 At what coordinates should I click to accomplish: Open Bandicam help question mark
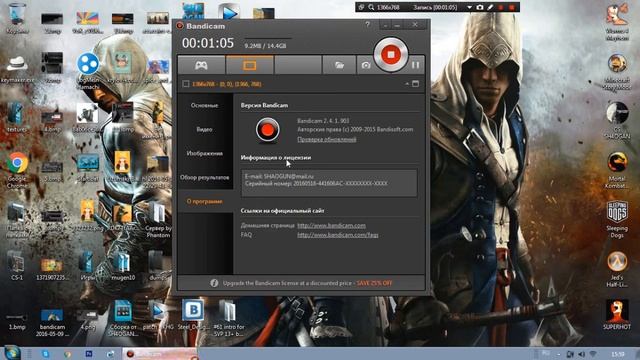pos(367,24)
